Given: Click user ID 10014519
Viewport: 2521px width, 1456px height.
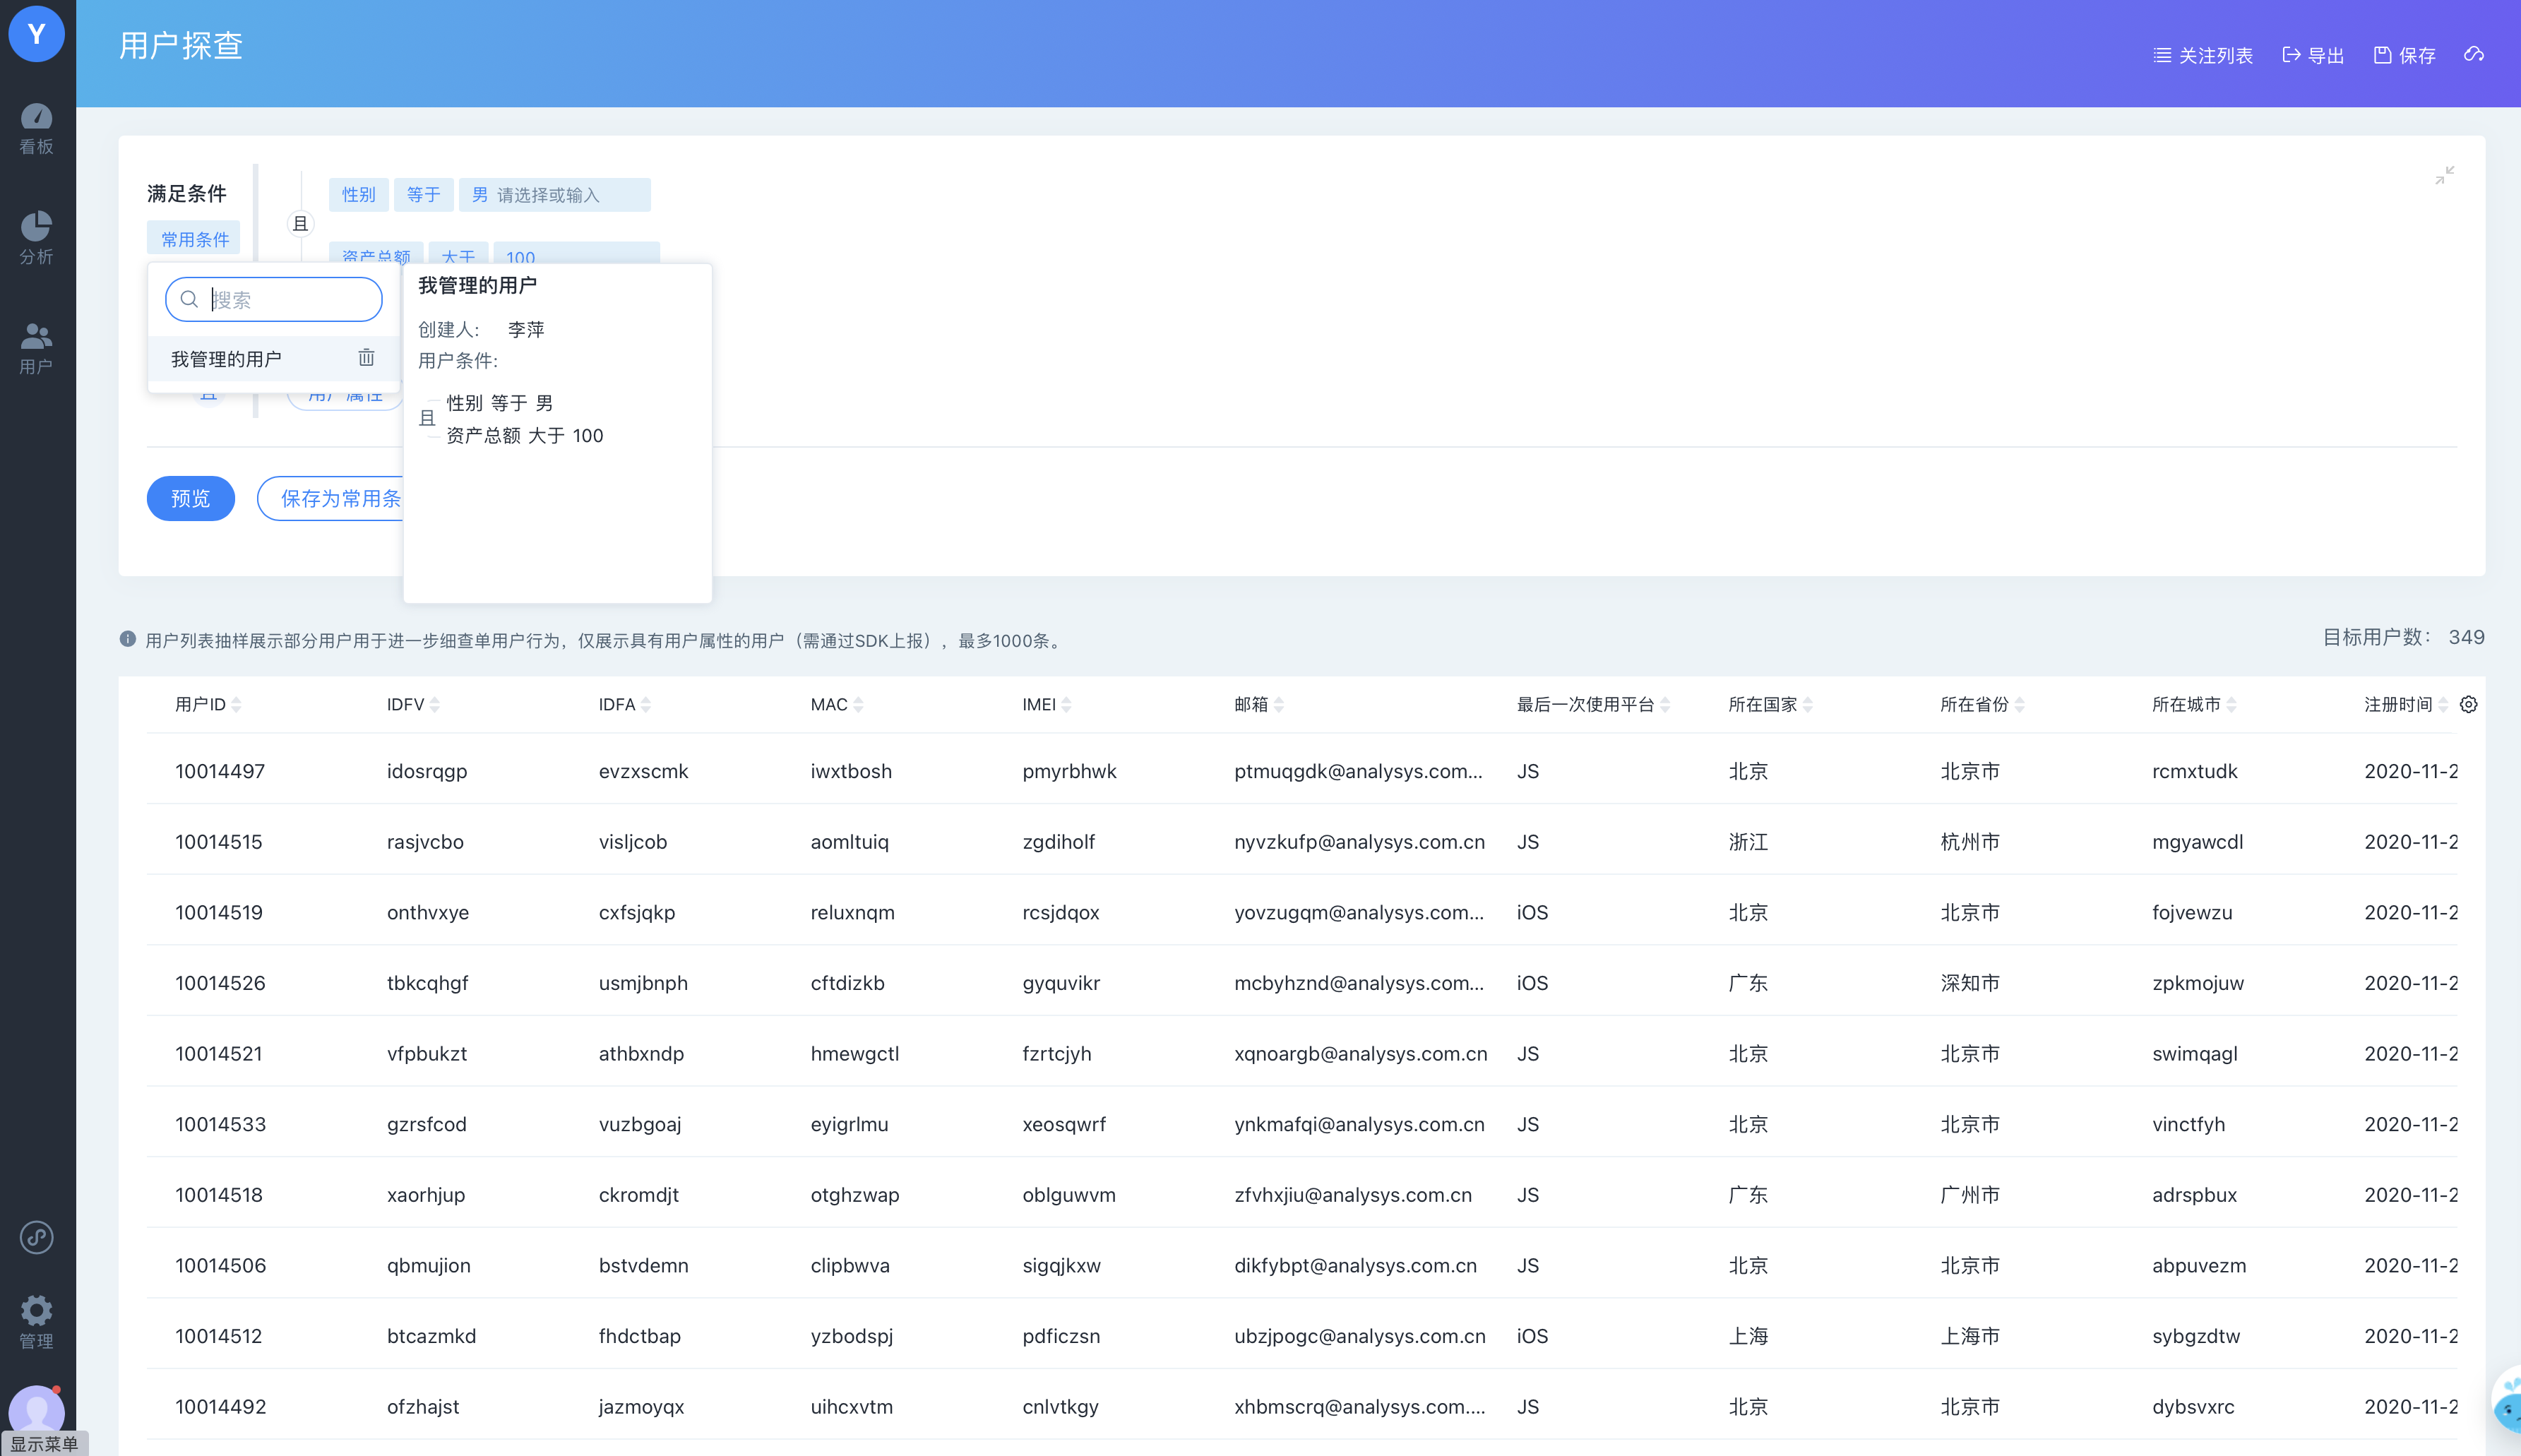Looking at the screenshot, I should coord(218,912).
